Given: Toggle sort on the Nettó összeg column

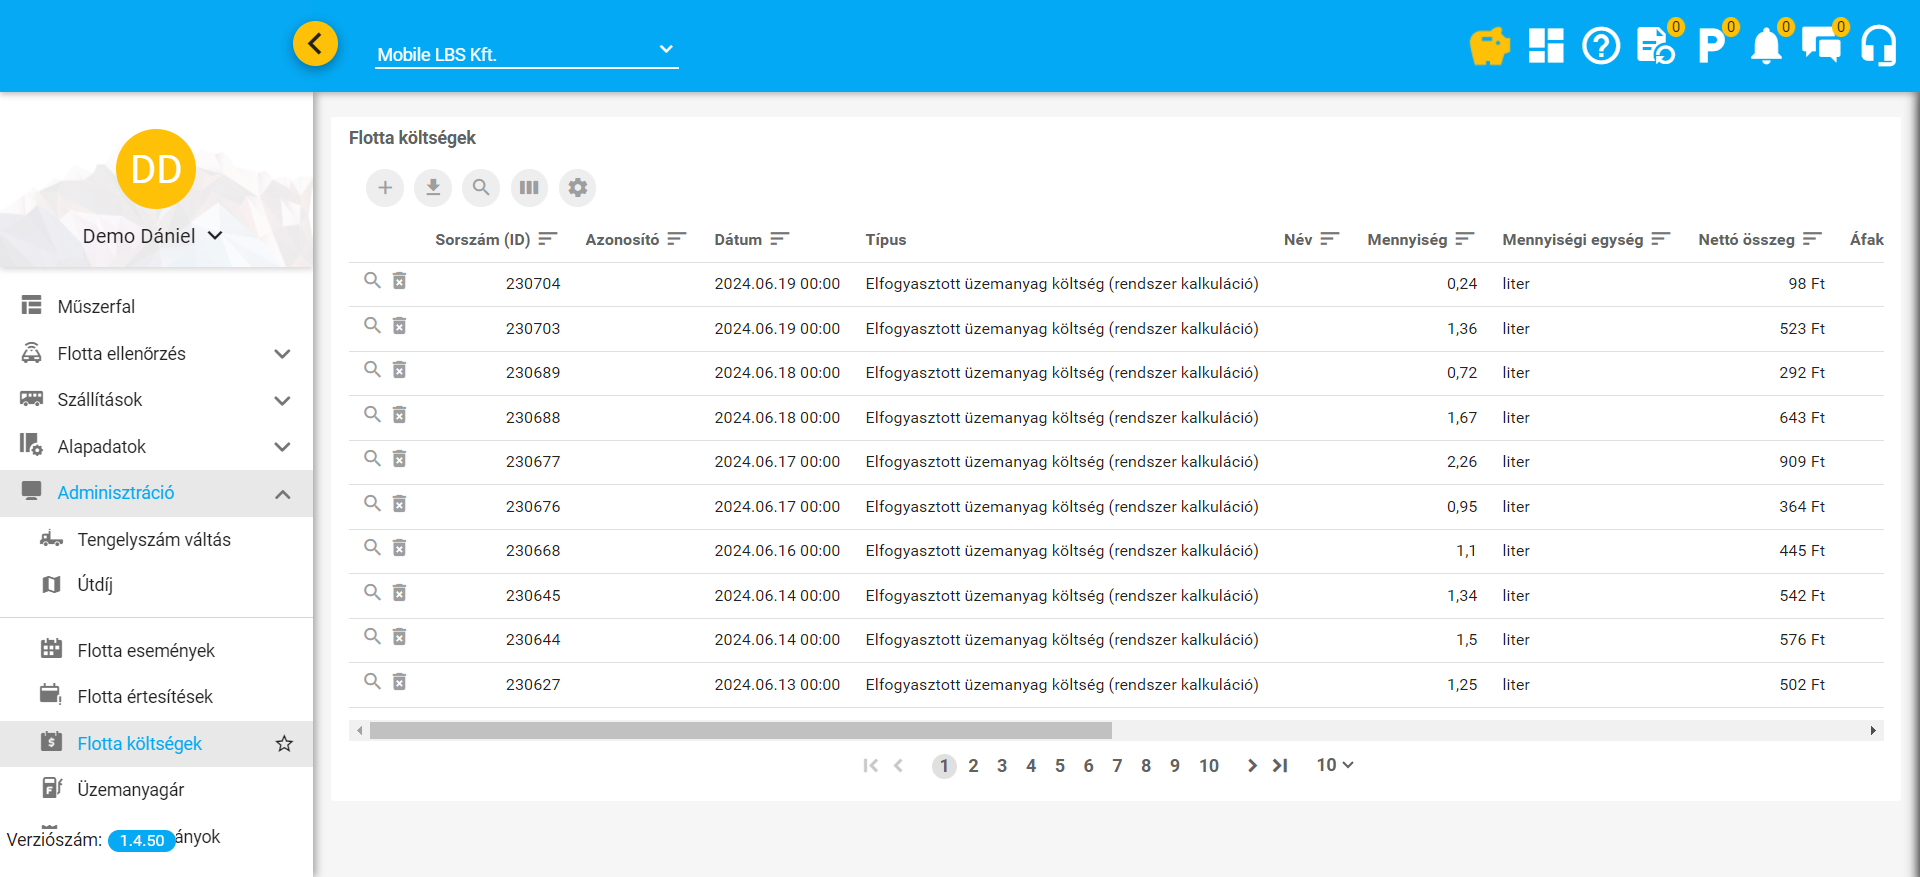Looking at the screenshot, I should click(1811, 239).
